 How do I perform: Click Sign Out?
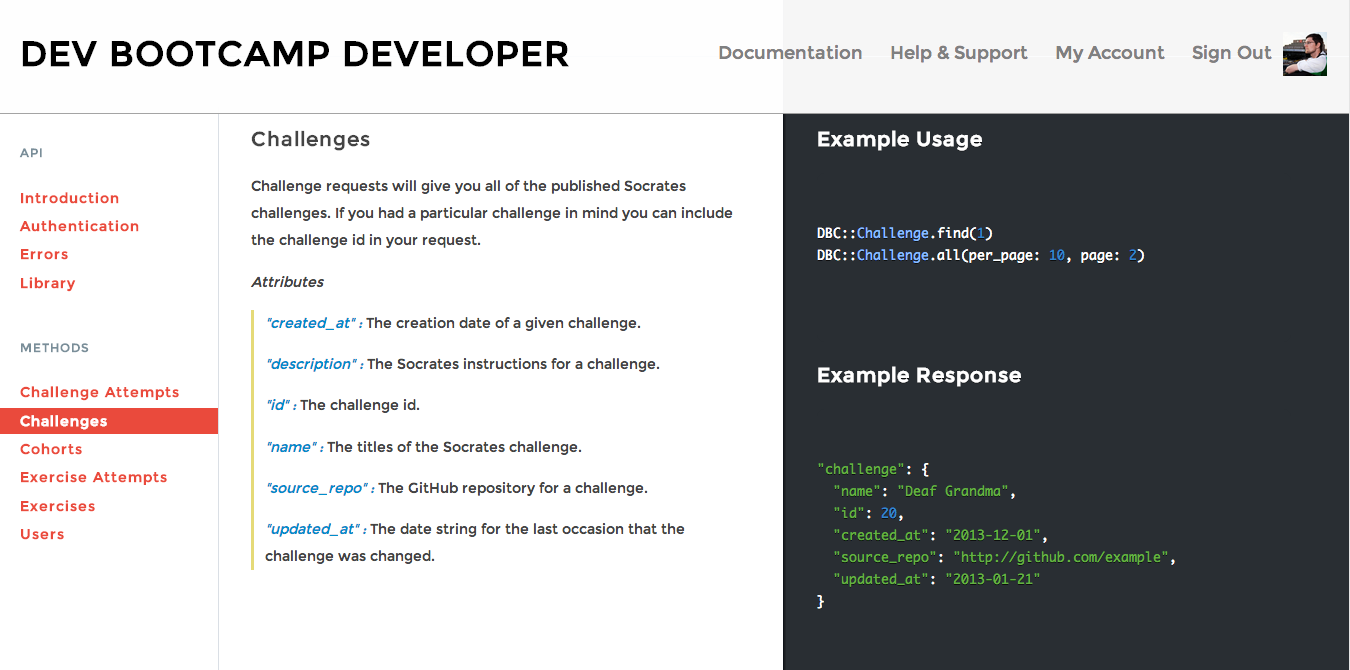[x=1231, y=53]
